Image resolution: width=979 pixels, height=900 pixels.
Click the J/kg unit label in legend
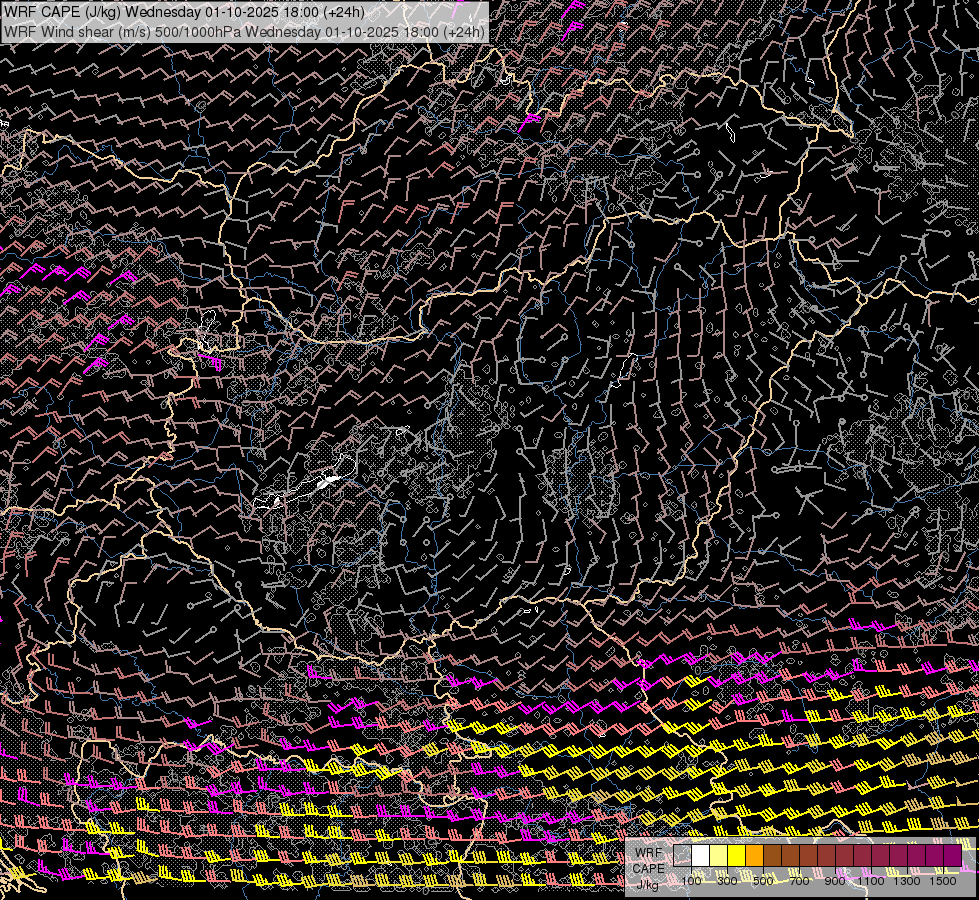[648, 884]
